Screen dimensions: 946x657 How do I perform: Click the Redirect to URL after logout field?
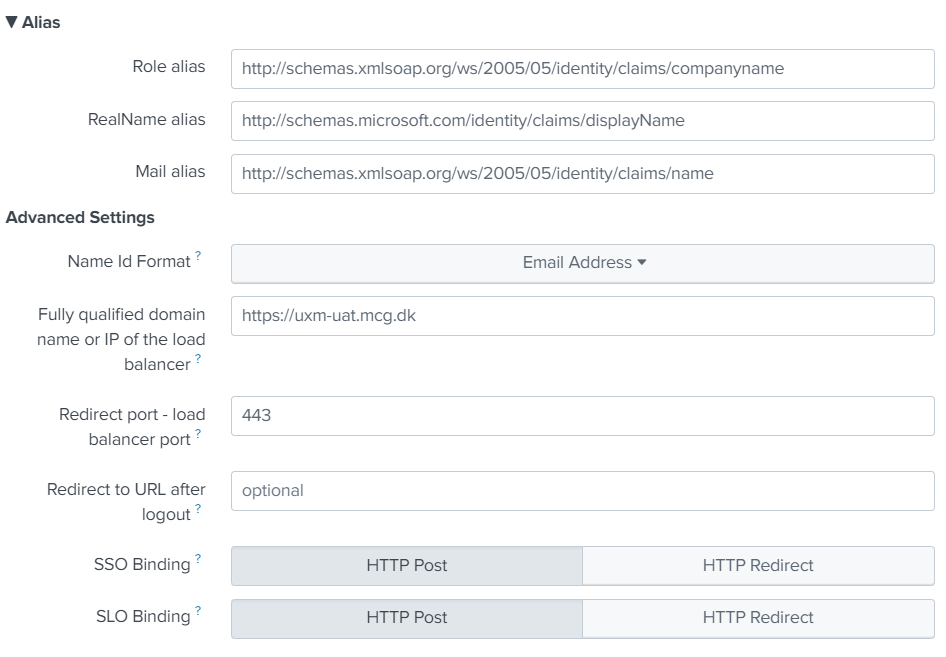click(x=583, y=491)
